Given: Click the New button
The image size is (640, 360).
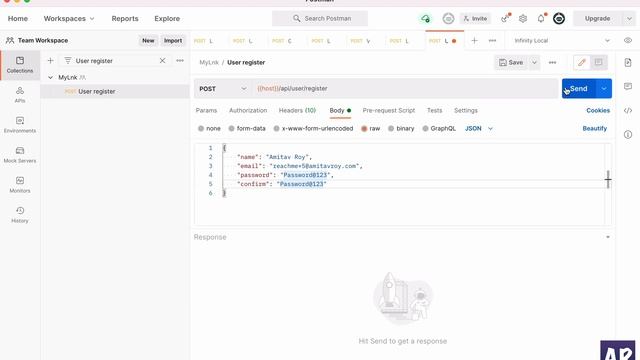Looking at the screenshot, I should (148, 40).
